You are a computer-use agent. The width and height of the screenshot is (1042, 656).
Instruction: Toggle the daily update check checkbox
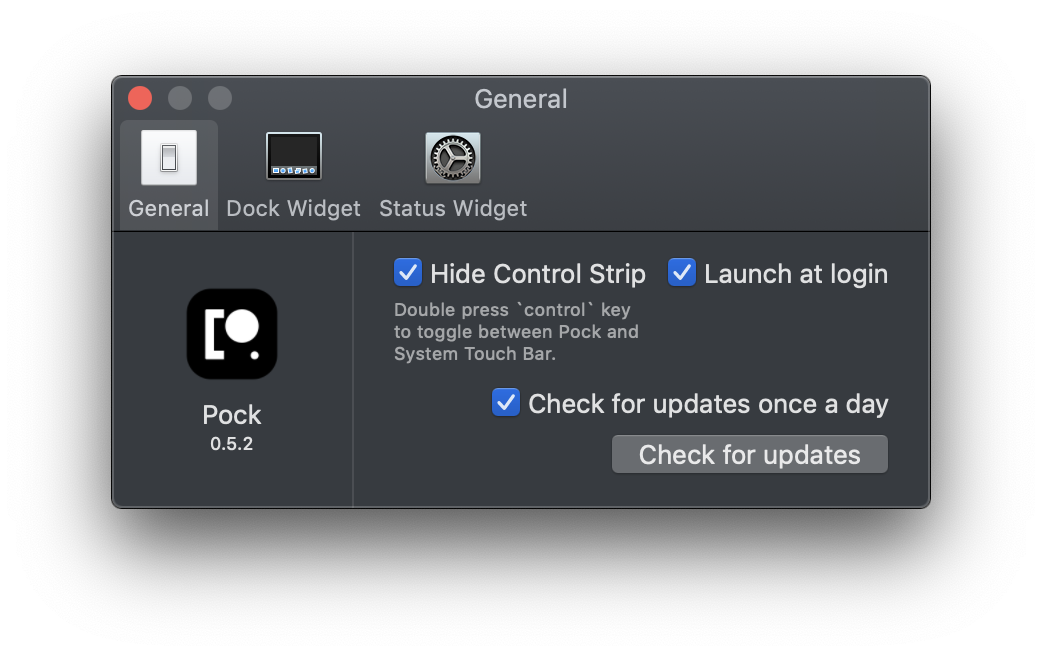click(x=506, y=403)
